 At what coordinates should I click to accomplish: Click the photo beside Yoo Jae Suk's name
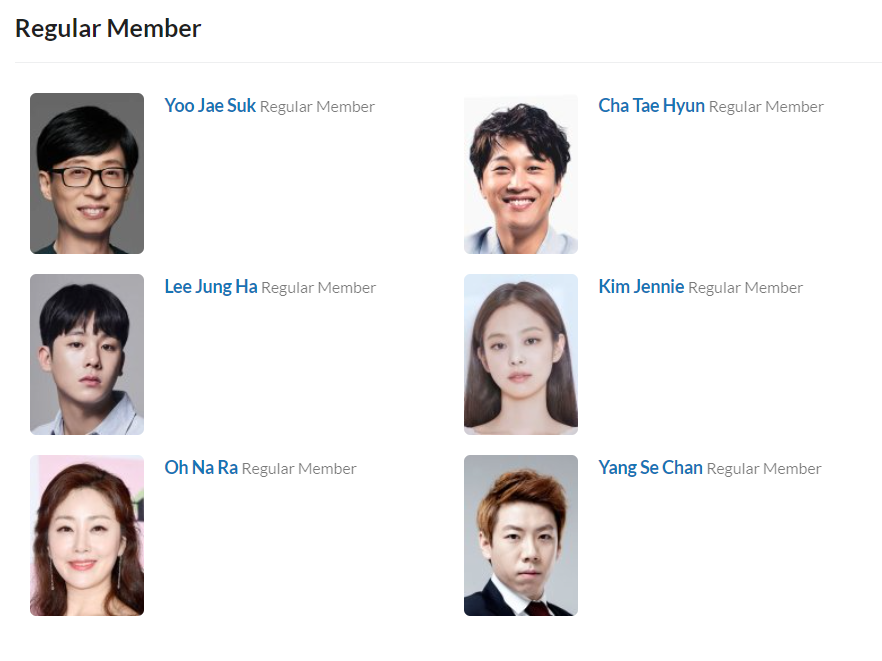[87, 173]
